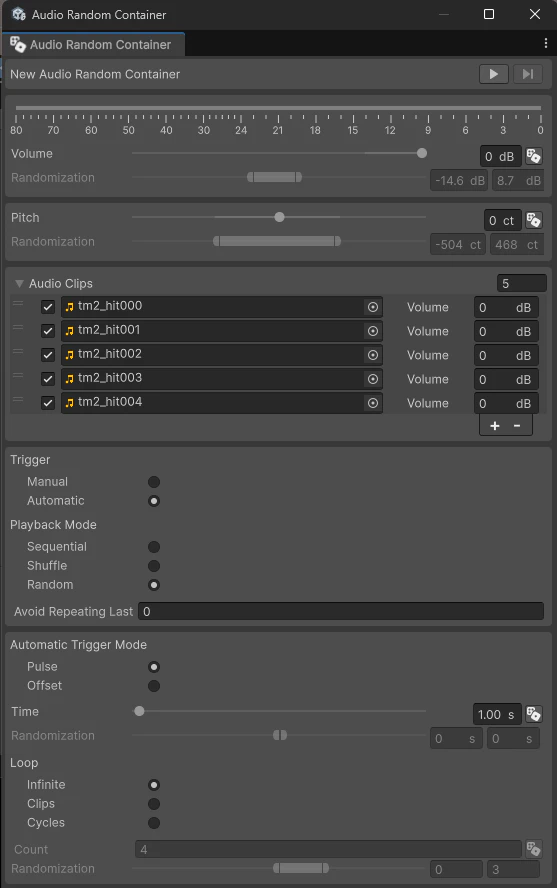
Task: Click the window title bar app icon
Action: point(19,14)
